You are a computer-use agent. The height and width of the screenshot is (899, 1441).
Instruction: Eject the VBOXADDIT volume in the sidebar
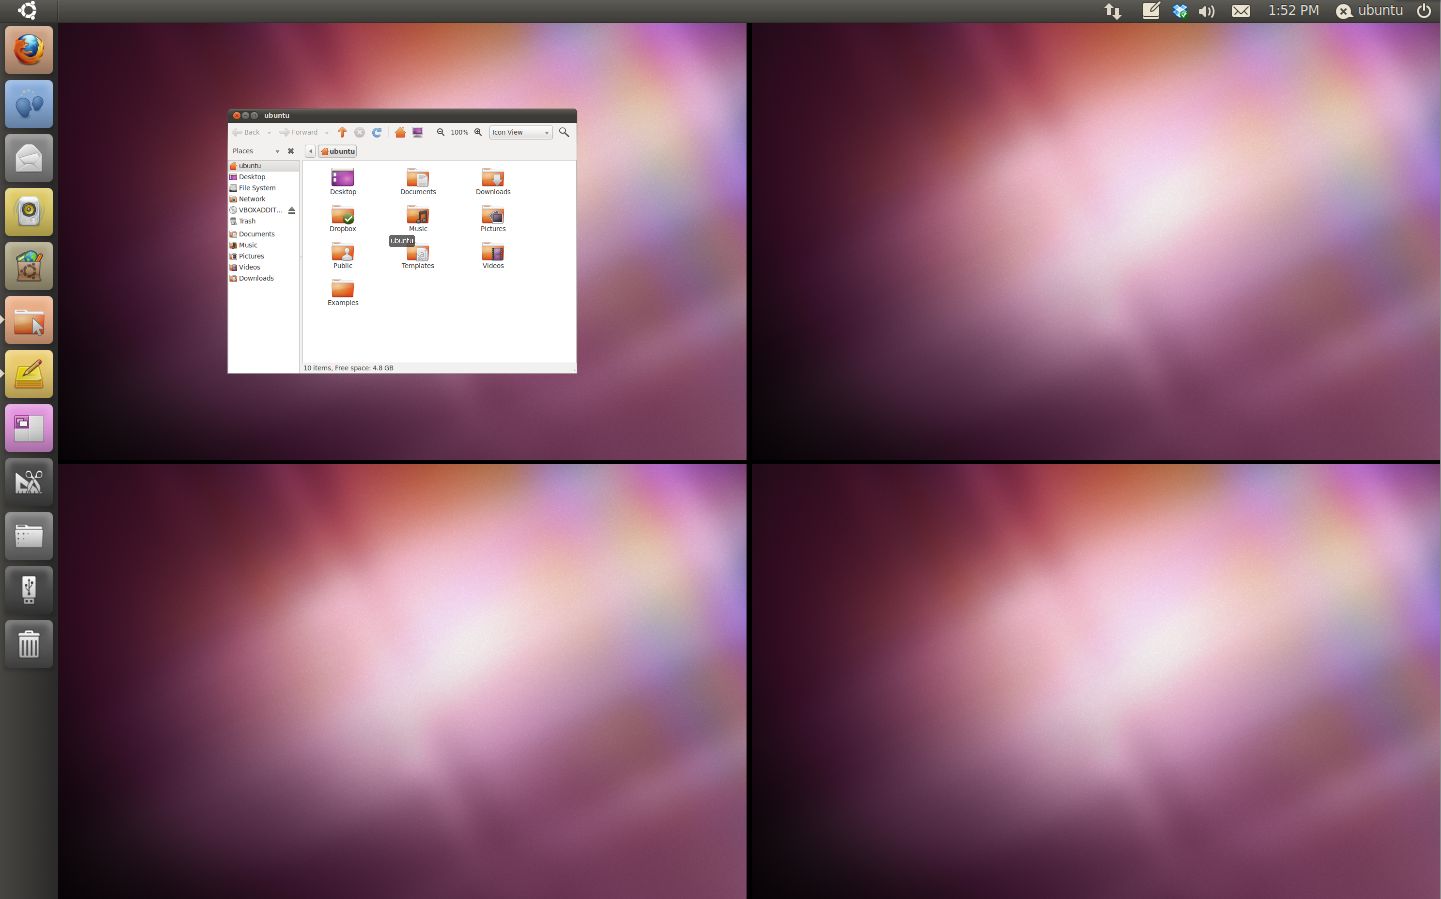coord(291,210)
